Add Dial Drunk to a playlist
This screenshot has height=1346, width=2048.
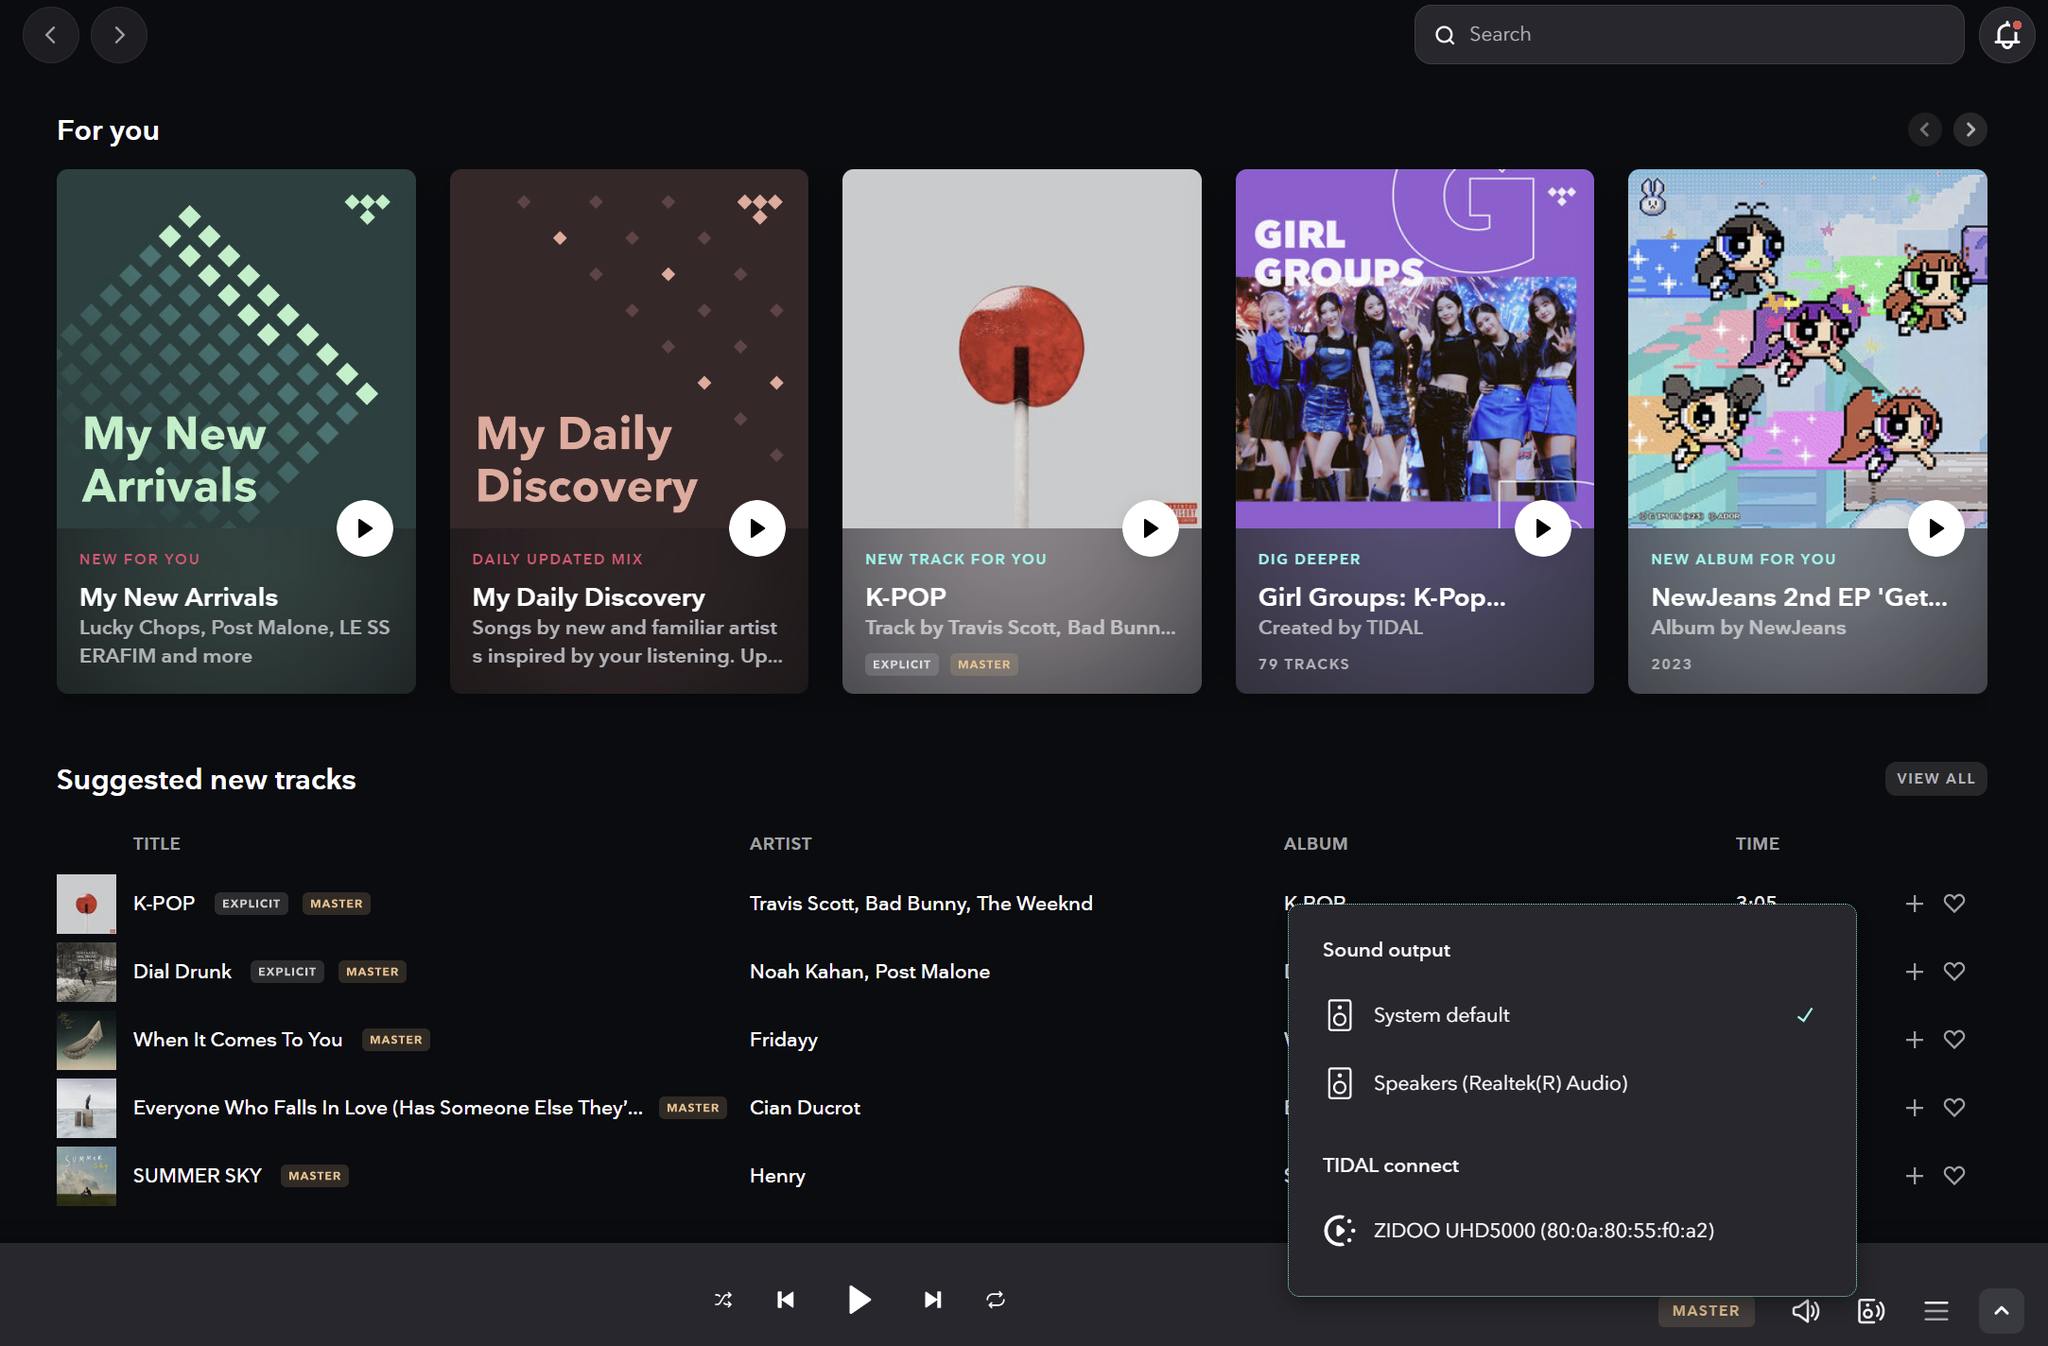[1914, 971]
